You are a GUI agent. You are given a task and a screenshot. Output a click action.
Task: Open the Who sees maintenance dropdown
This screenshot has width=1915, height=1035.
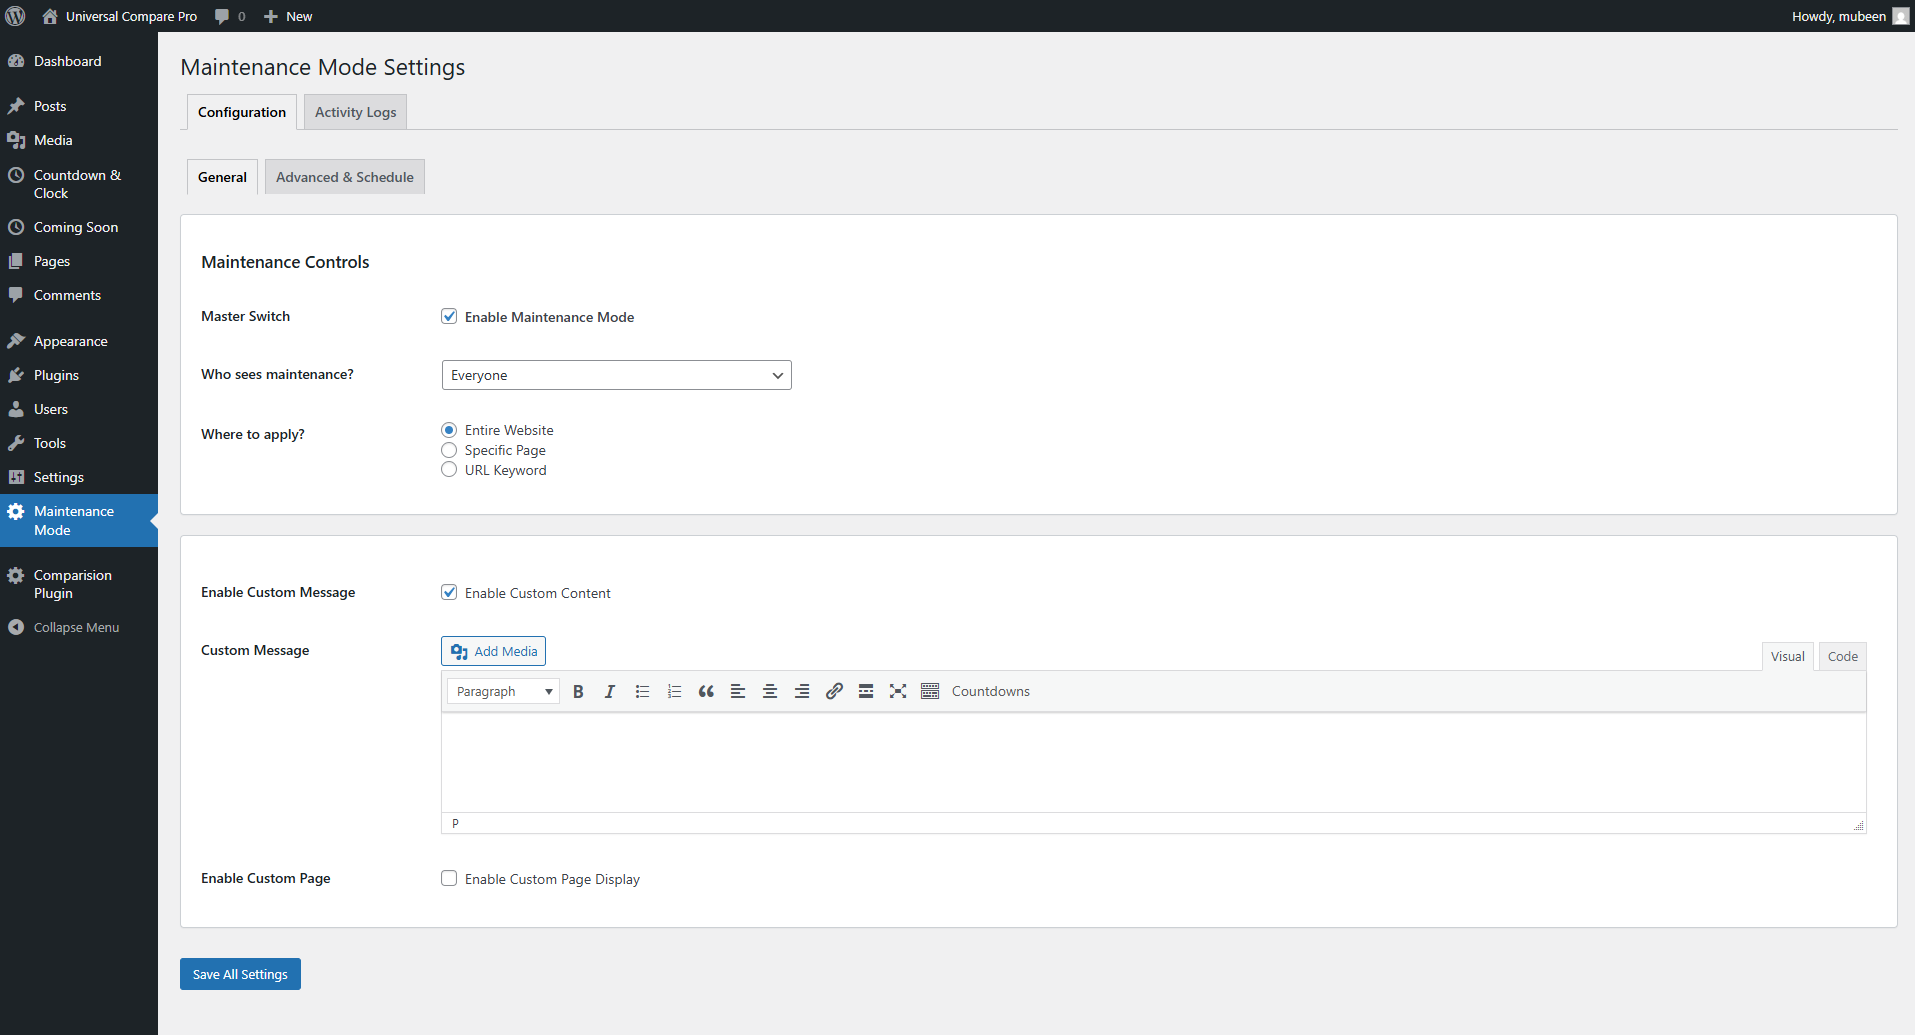[x=616, y=376]
